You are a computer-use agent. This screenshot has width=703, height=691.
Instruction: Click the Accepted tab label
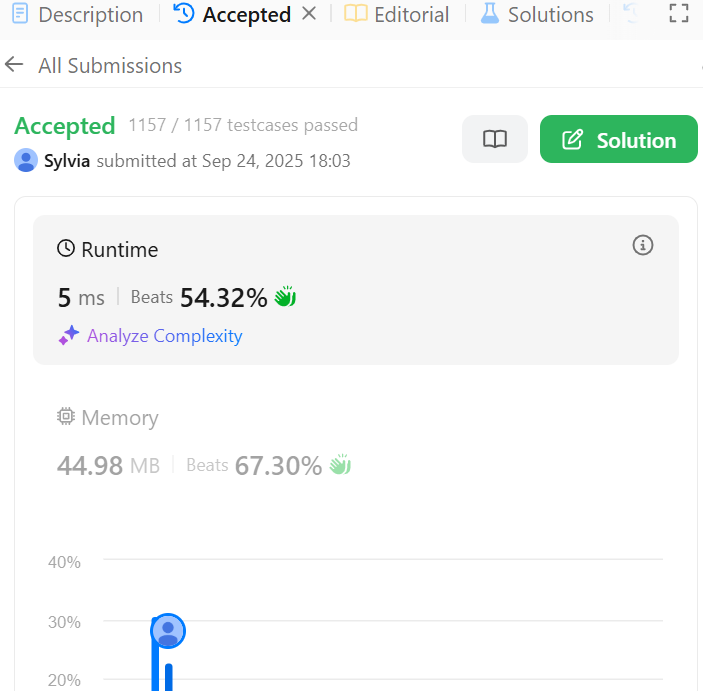click(x=246, y=15)
